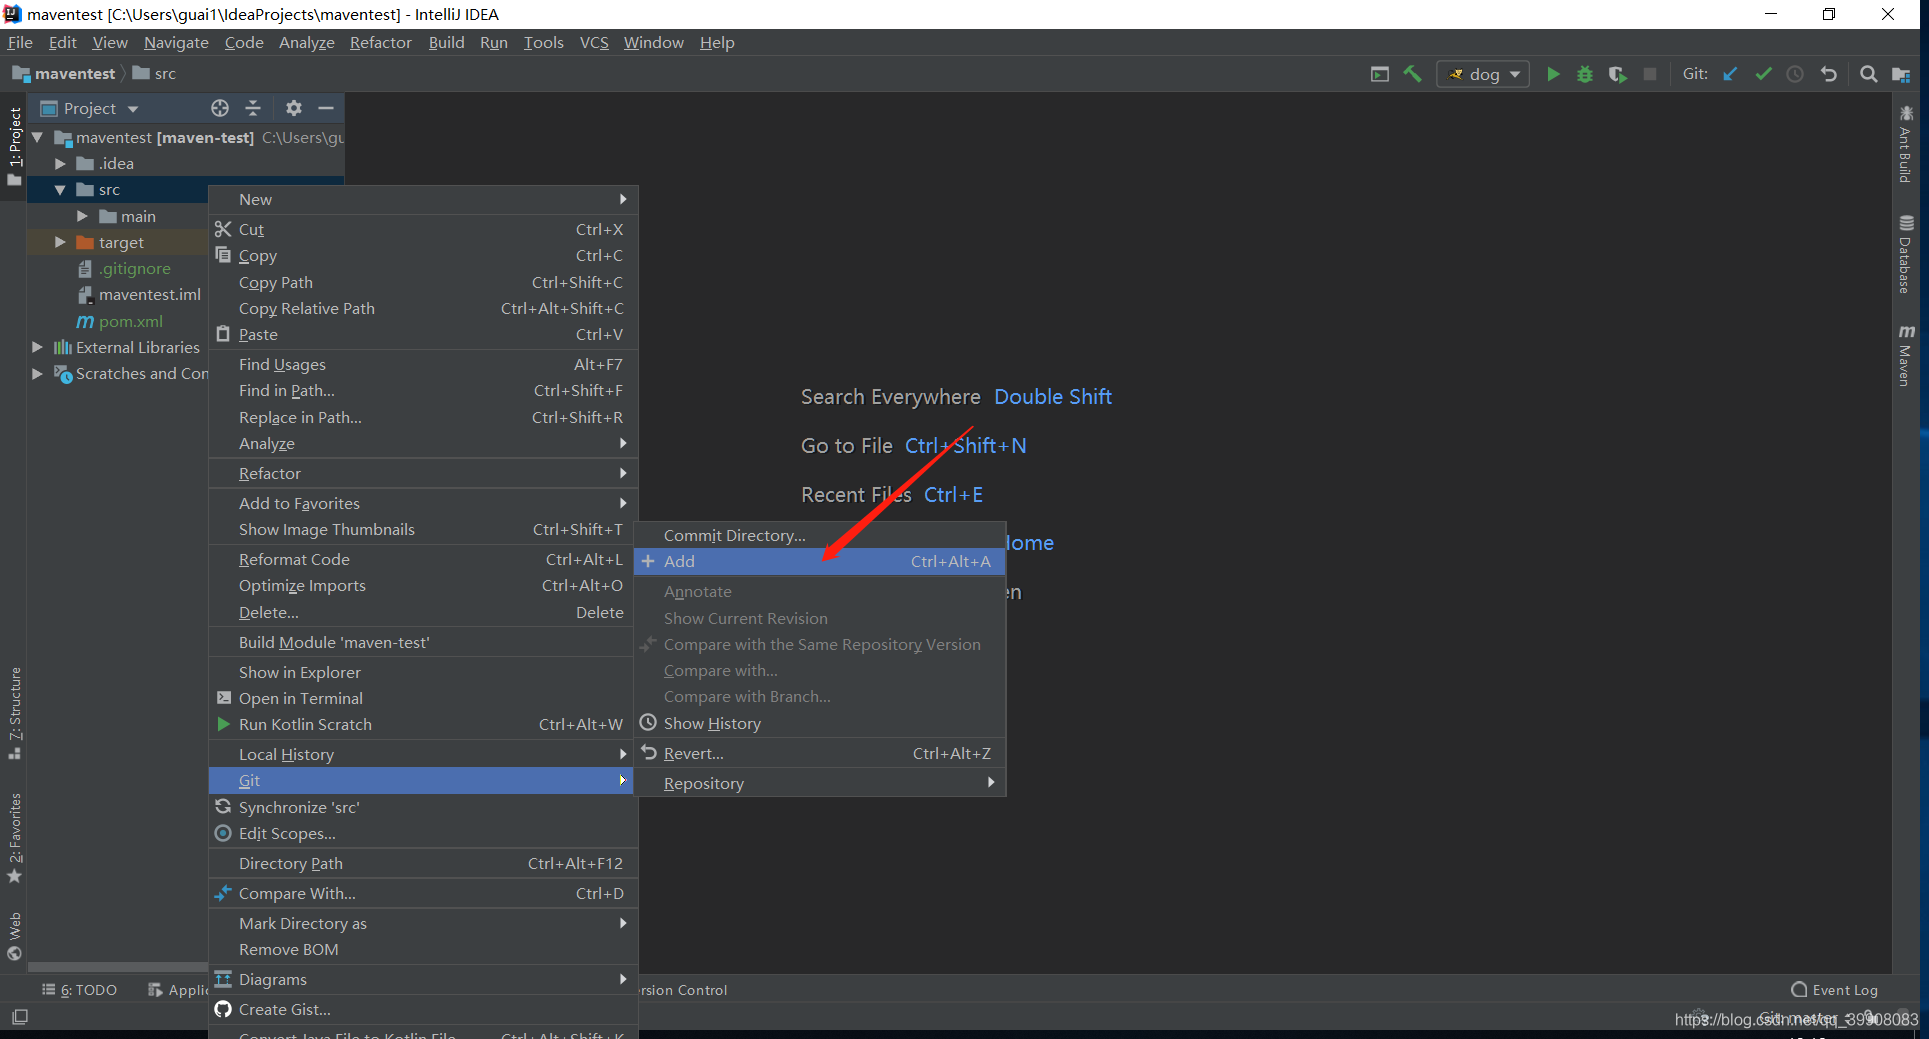Open the Project view dropdown

(90, 108)
